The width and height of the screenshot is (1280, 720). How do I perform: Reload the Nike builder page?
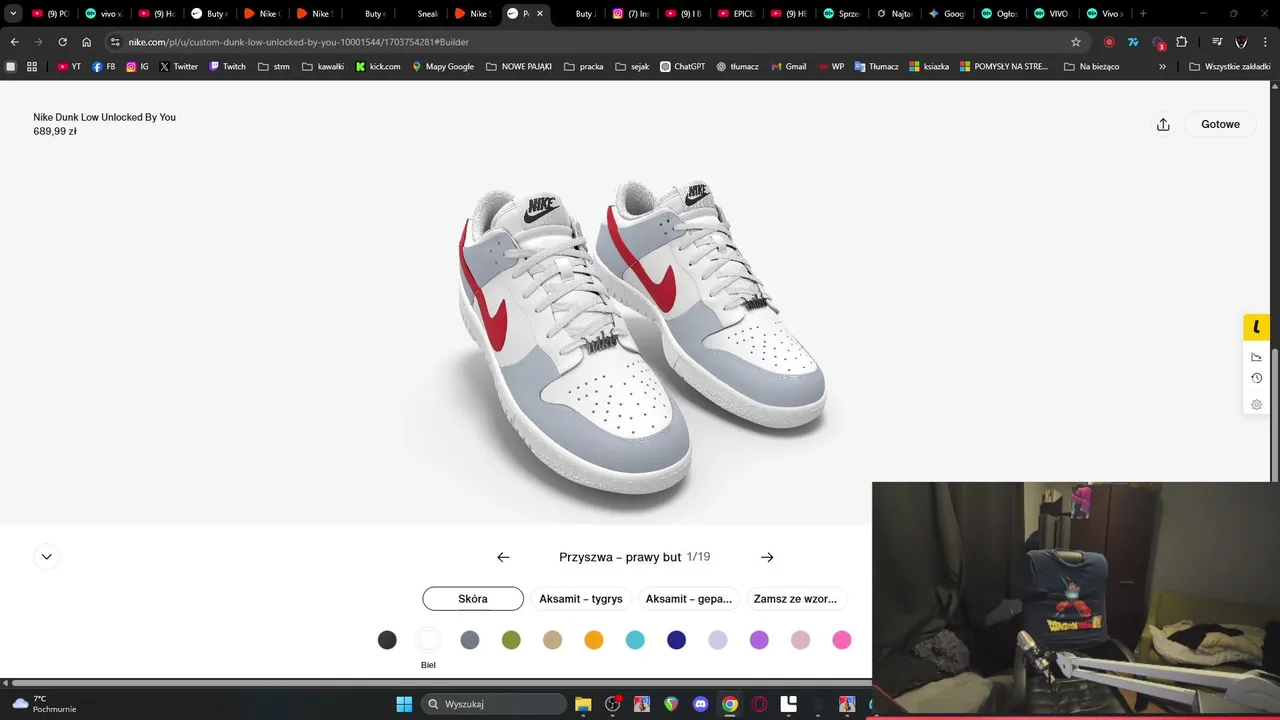pyautogui.click(x=62, y=42)
